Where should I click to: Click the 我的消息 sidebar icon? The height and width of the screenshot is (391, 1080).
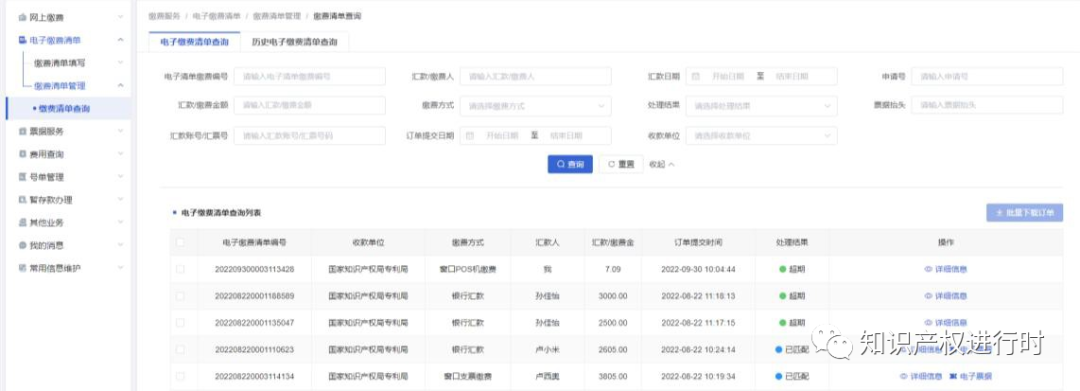tap(23, 245)
